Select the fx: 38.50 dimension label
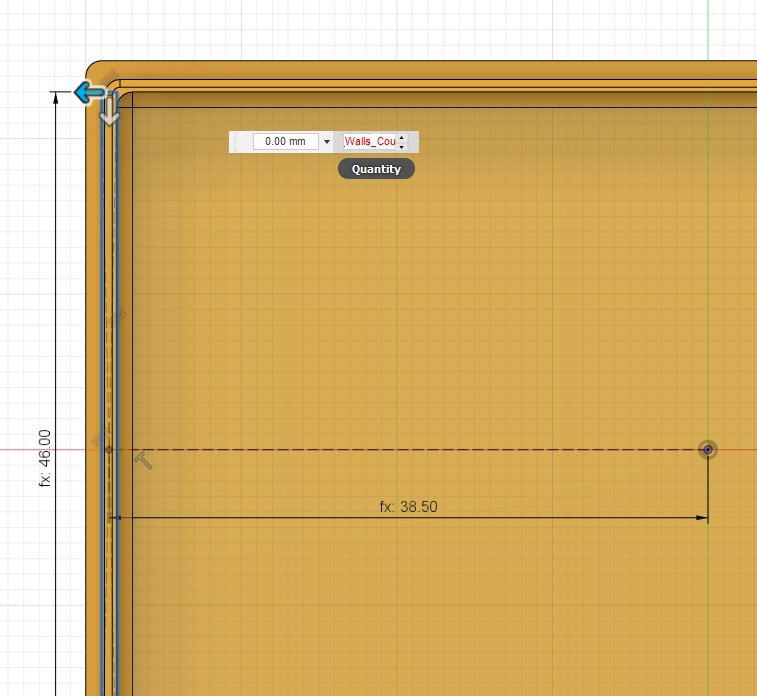Screen dimensions: 757x696 click(408, 506)
